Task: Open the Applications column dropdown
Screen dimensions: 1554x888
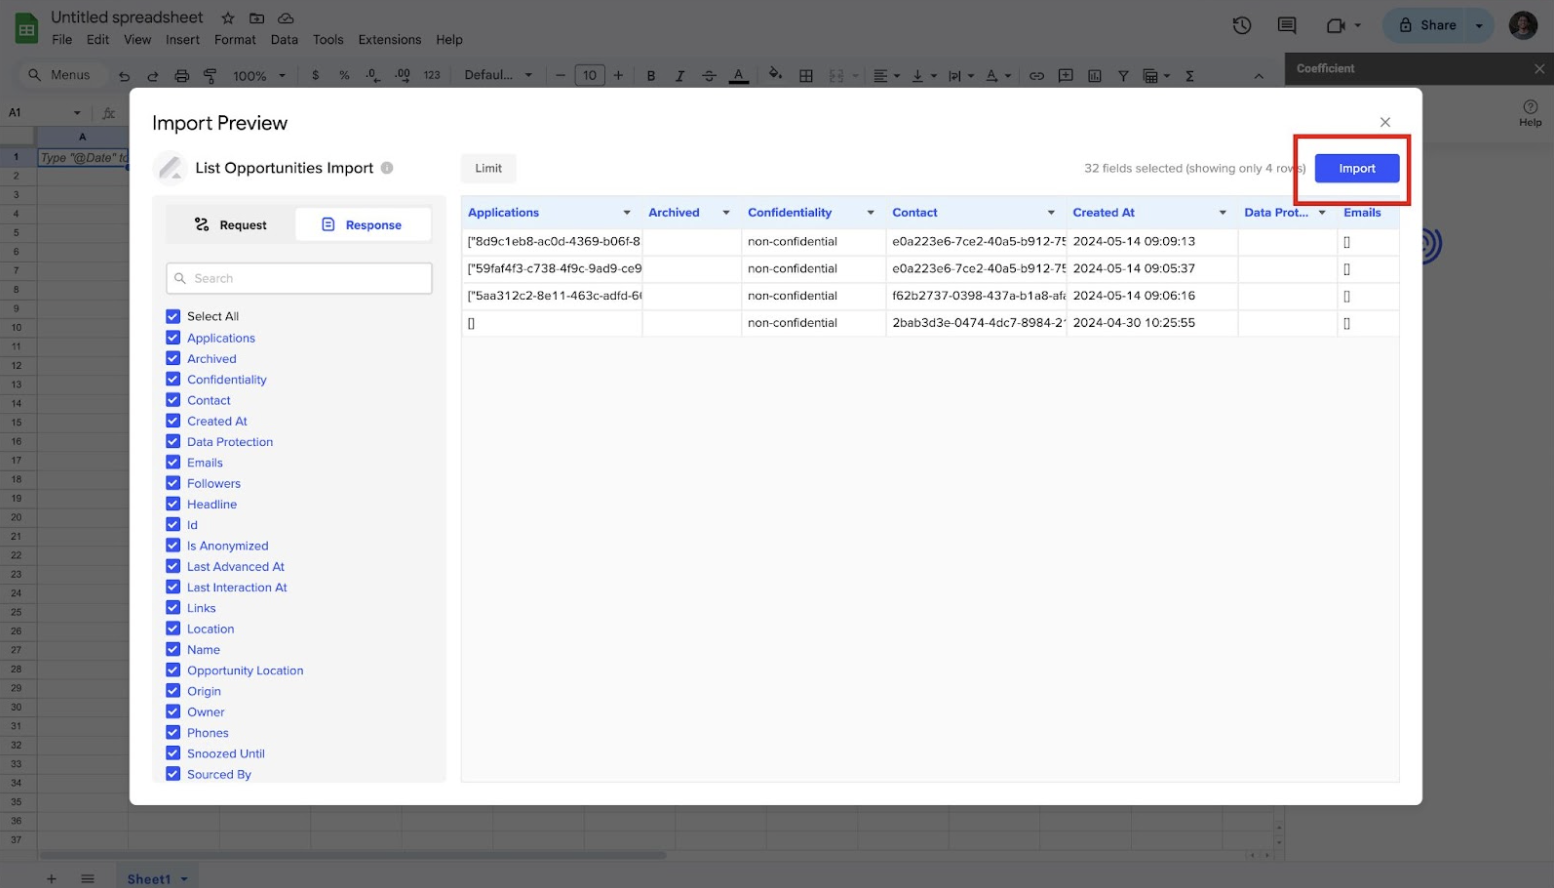Action: tap(627, 213)
